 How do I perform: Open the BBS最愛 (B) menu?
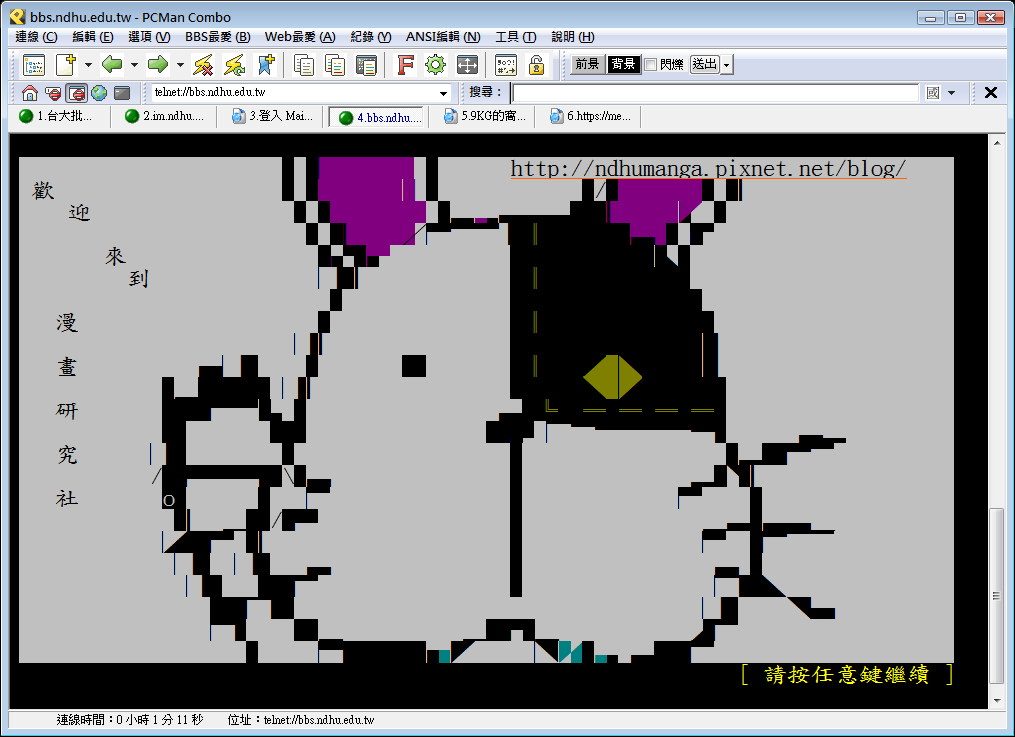tap(218, 37)
